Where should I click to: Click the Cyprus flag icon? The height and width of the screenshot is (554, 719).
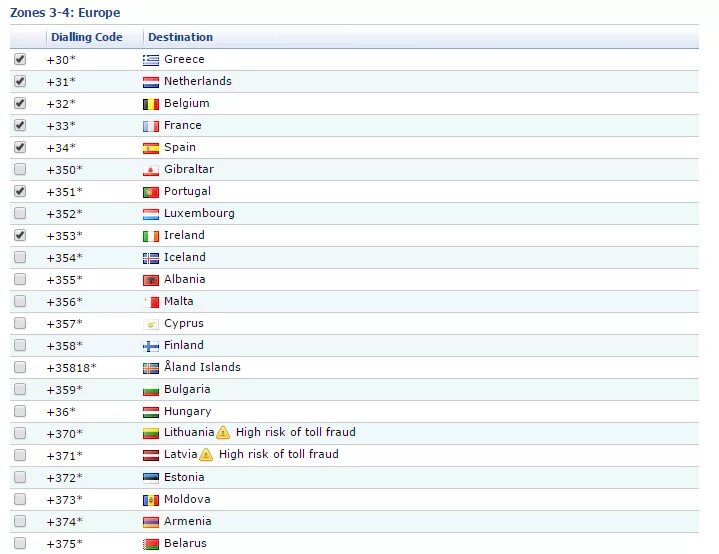(151, 324)
